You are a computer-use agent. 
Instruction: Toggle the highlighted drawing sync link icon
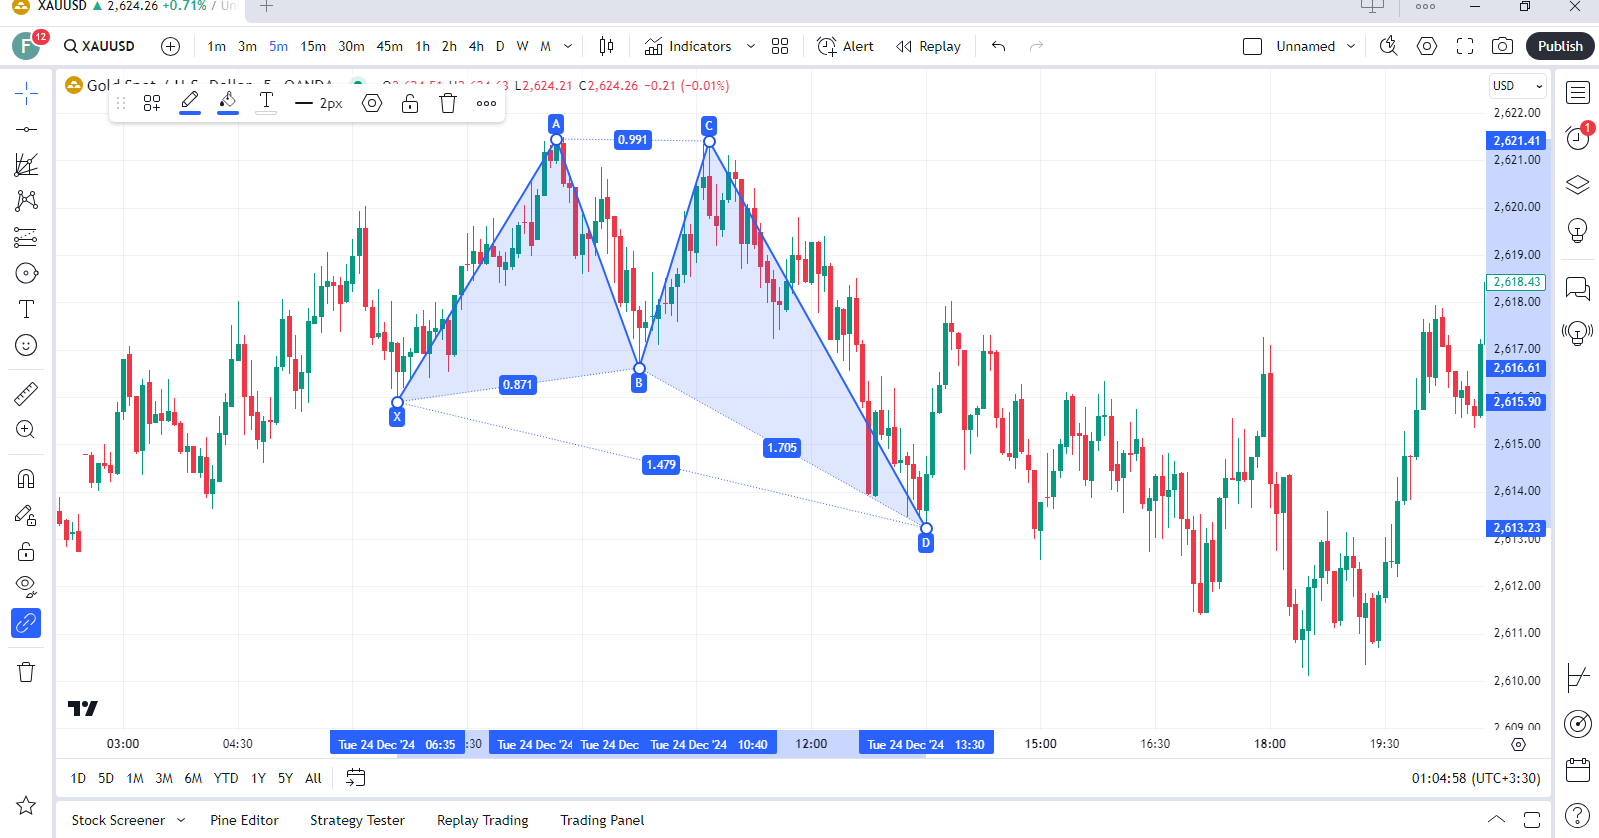[26, 623]
